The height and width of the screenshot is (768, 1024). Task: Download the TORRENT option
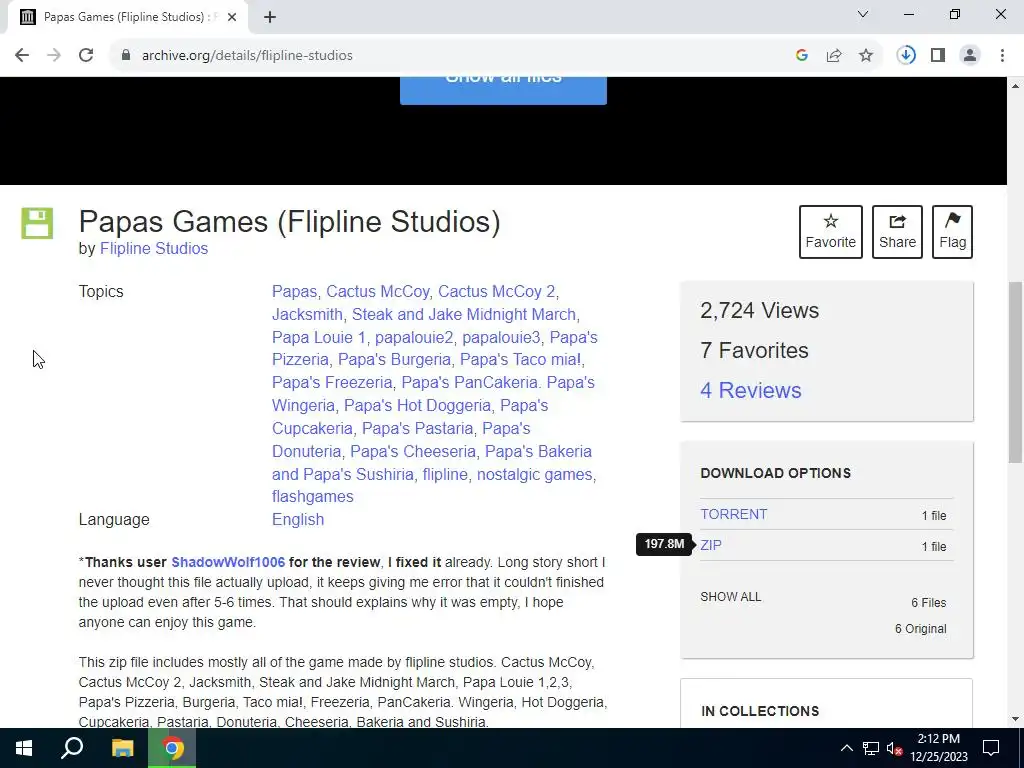pyautogui.click(x=733, y=515)
